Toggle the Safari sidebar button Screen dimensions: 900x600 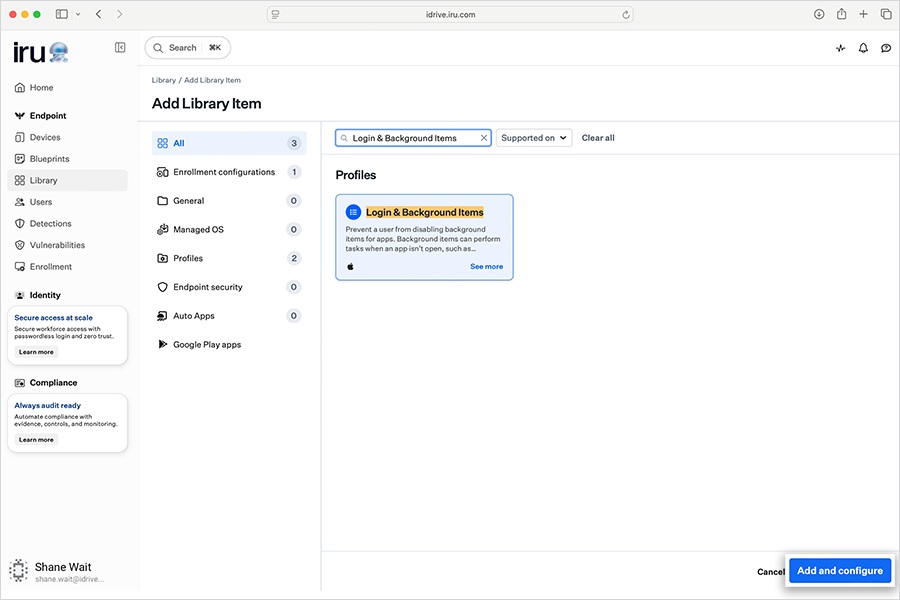tap(61, 14)
